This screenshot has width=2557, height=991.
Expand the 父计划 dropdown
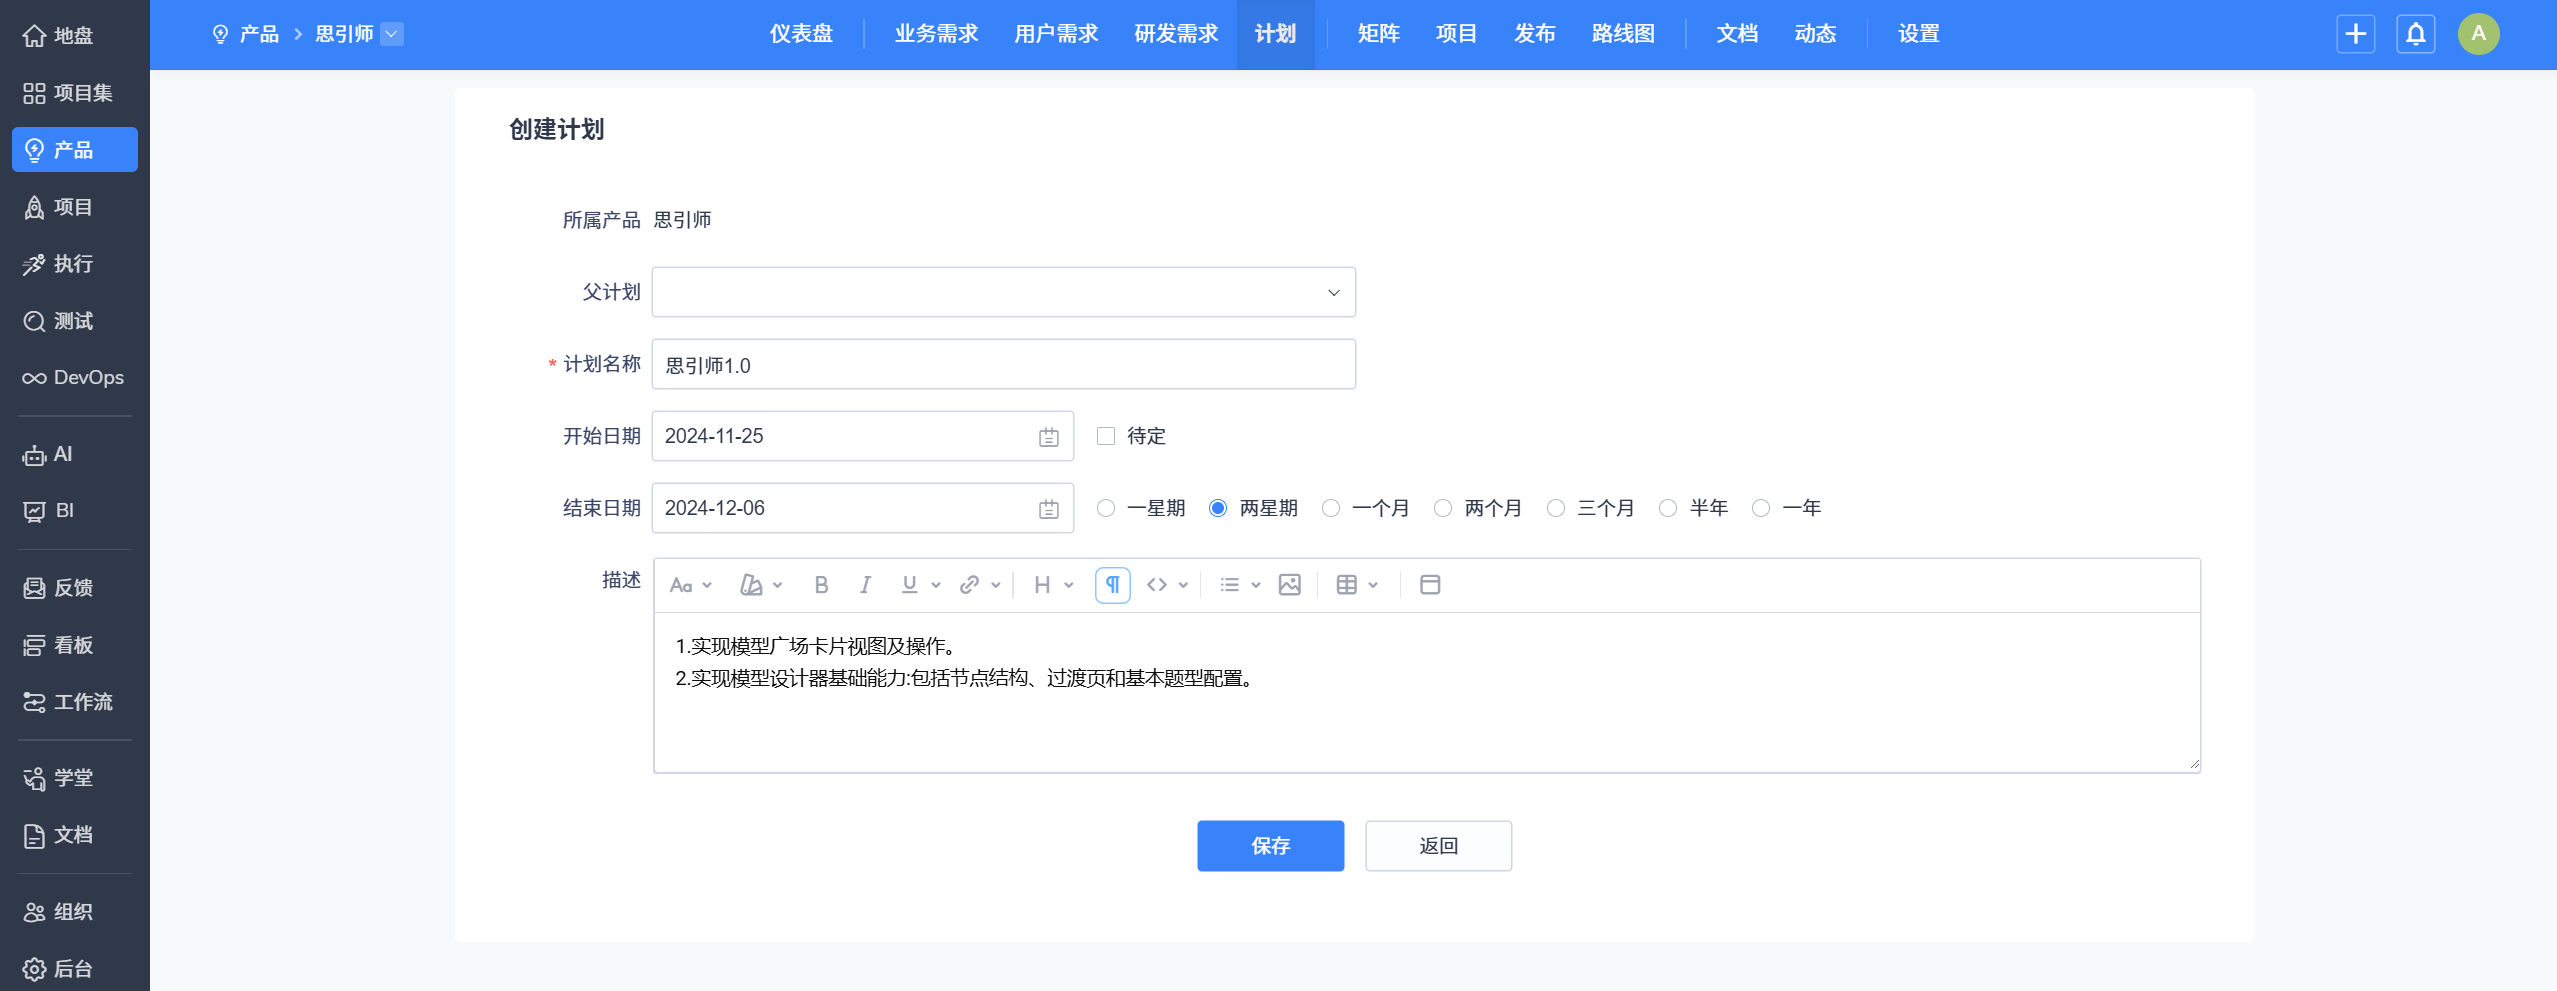coord(1004,292)
